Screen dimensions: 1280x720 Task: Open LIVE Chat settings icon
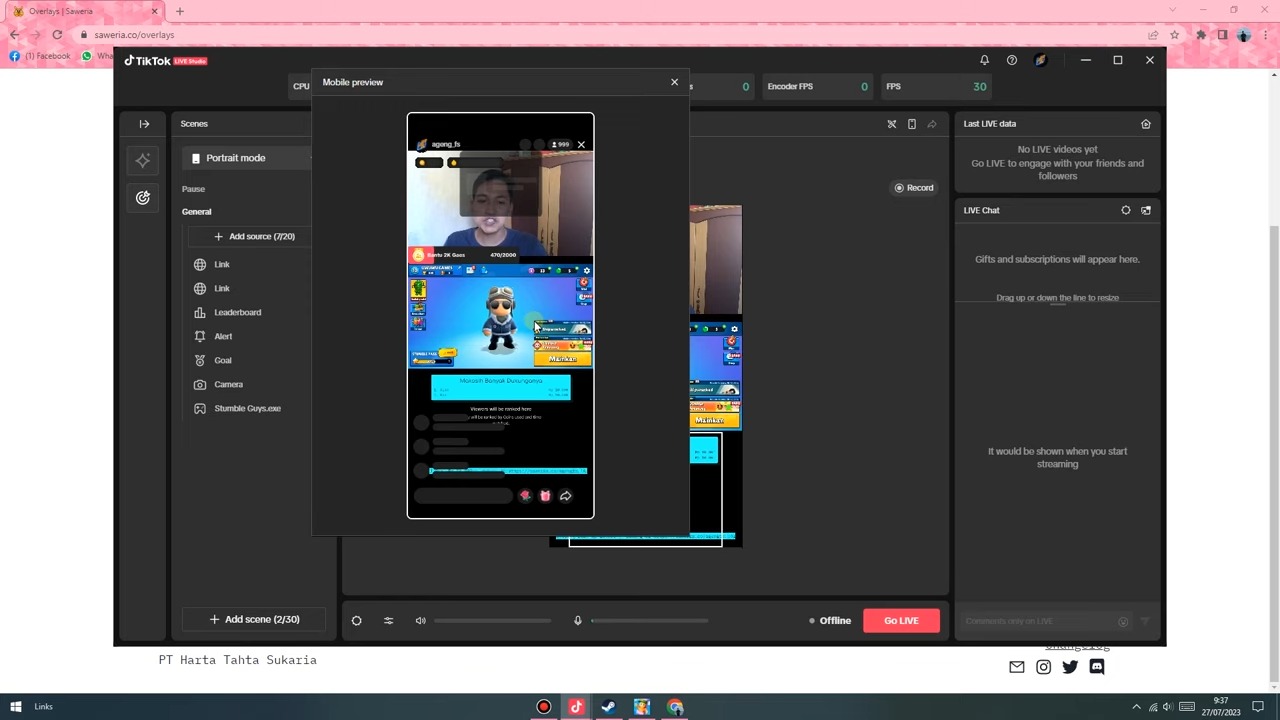pos(1126,210)
